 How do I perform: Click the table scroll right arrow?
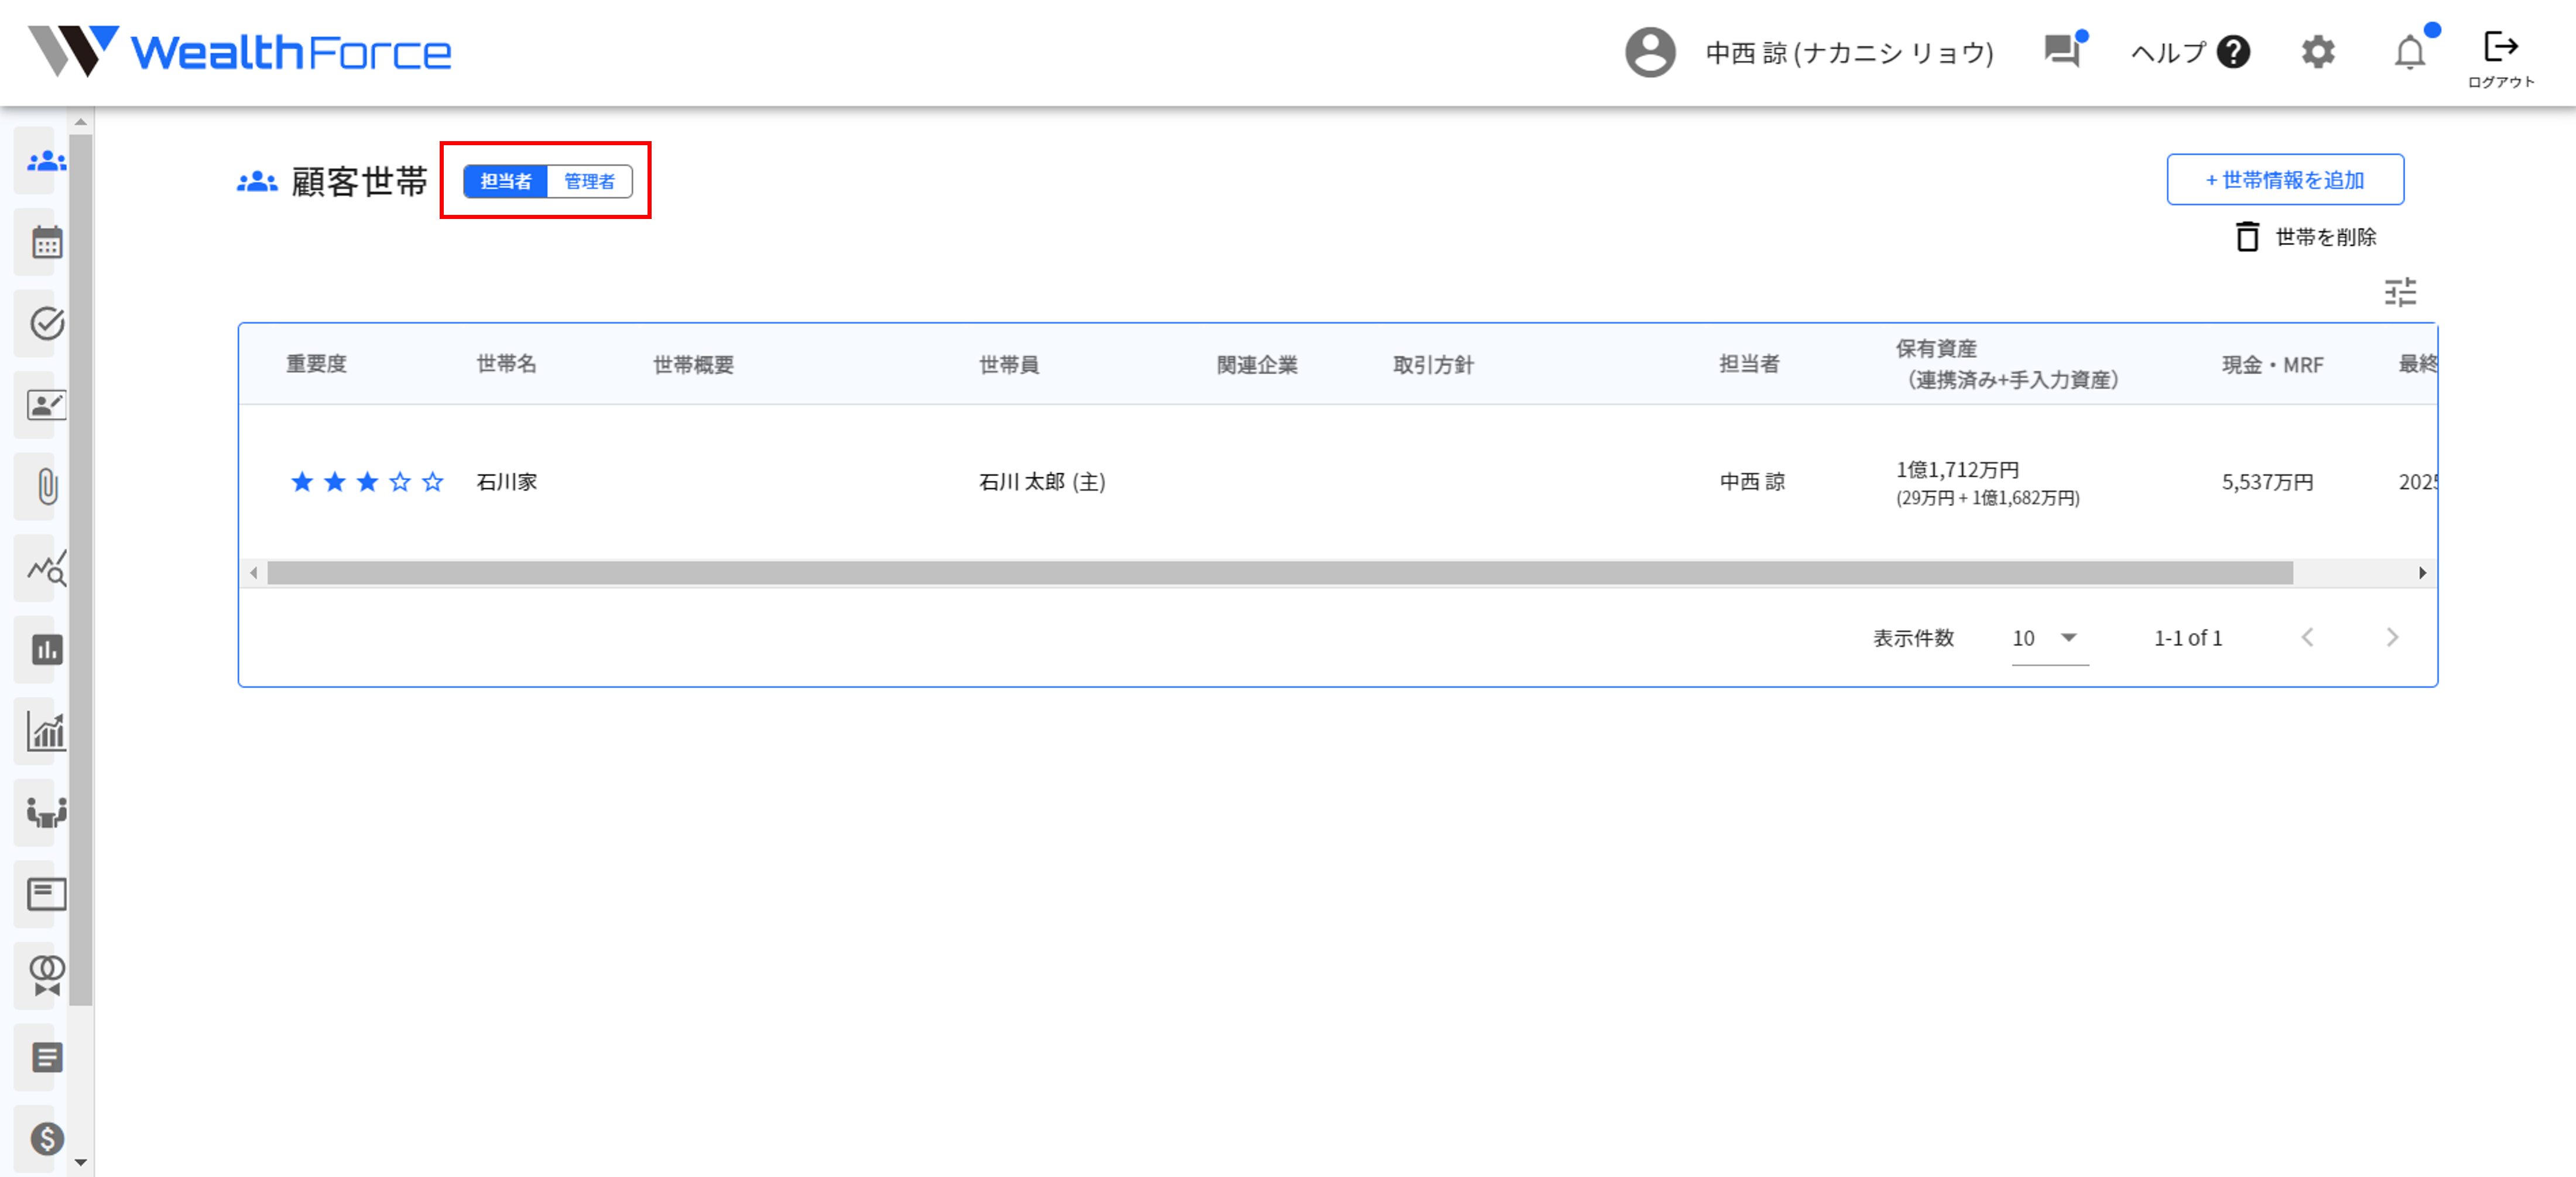tap(2422, 573)
